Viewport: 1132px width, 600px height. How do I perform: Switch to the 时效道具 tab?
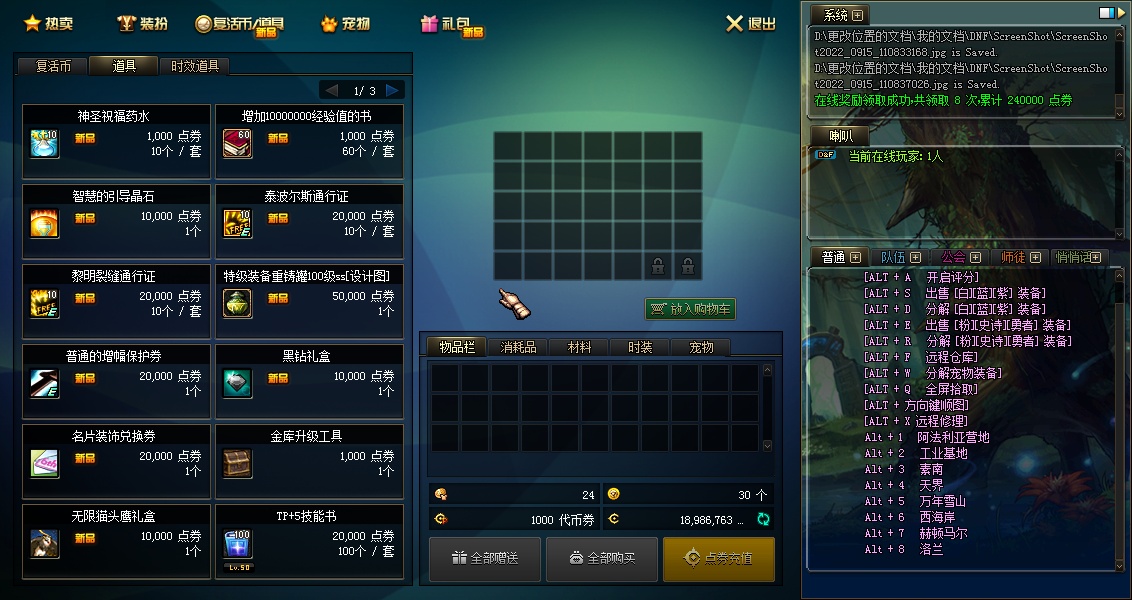pyautogui.click(x=195, y=66)
